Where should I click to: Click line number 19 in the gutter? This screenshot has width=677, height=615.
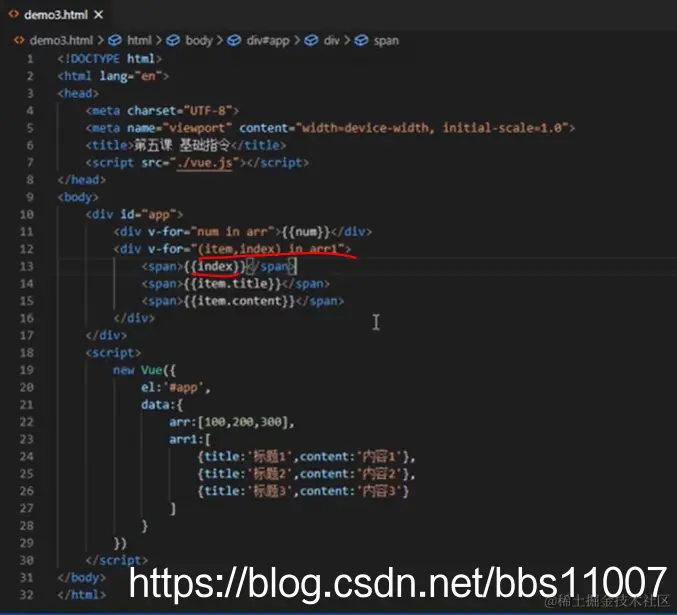click(27, 370)
